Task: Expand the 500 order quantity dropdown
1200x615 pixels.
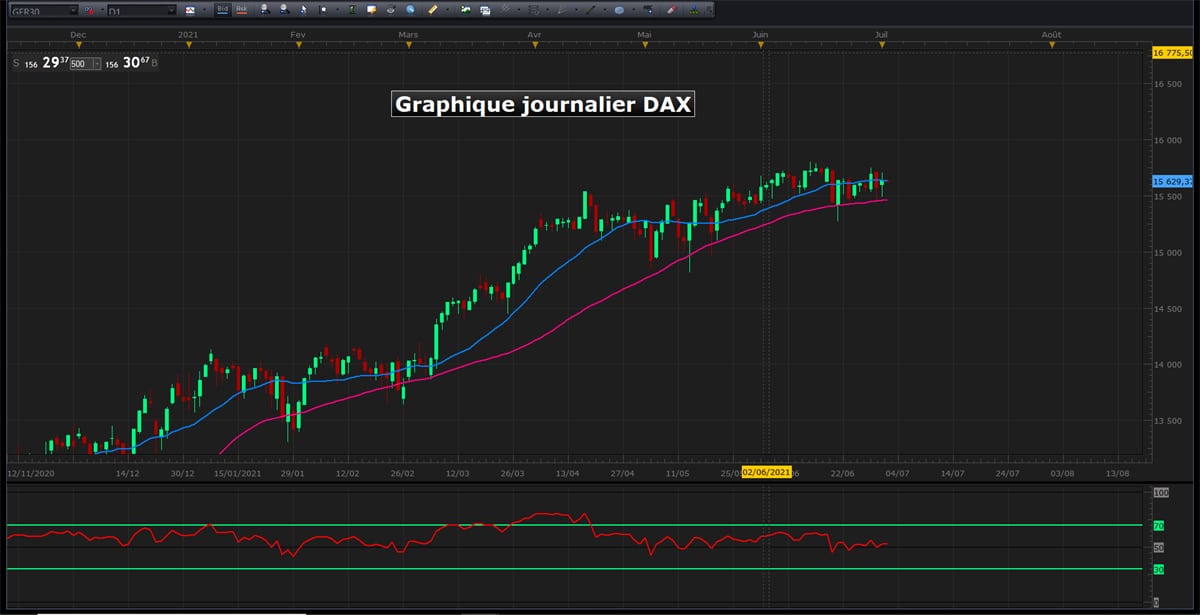Action: pyautogui.click(x=96, y=63)
